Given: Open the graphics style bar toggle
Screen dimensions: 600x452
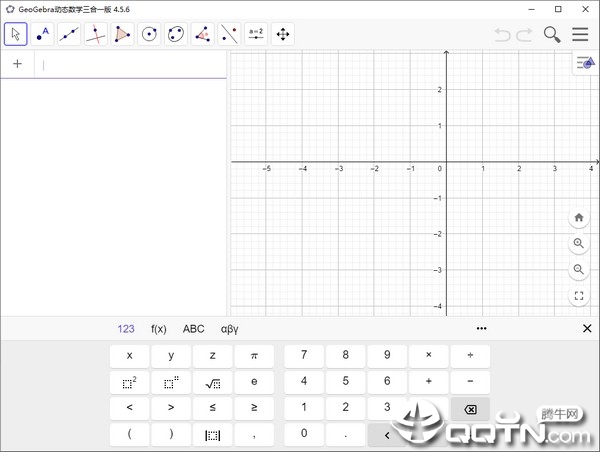Looking at the screenshot, I should [x=586, y=62].
